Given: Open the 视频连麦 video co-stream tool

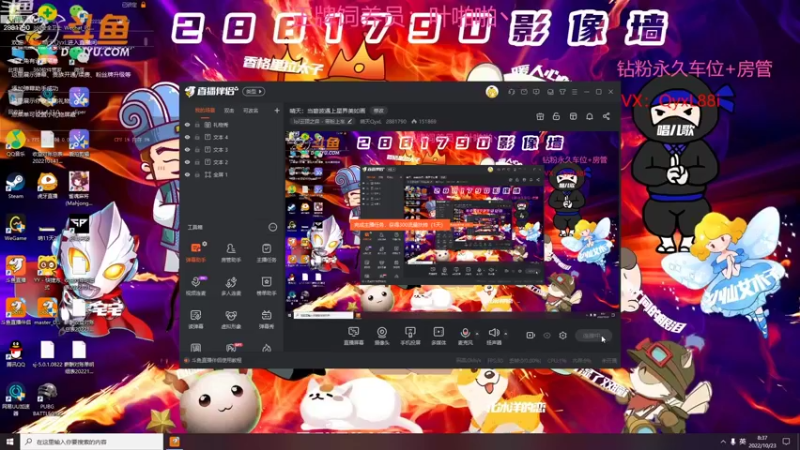Looking at the screenshot, I should click(195, 286).
